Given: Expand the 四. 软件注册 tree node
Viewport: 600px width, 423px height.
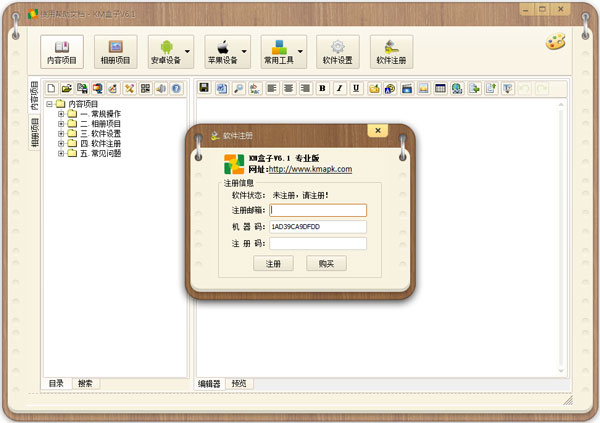Looking at the screenshot, I should point(61,144).
